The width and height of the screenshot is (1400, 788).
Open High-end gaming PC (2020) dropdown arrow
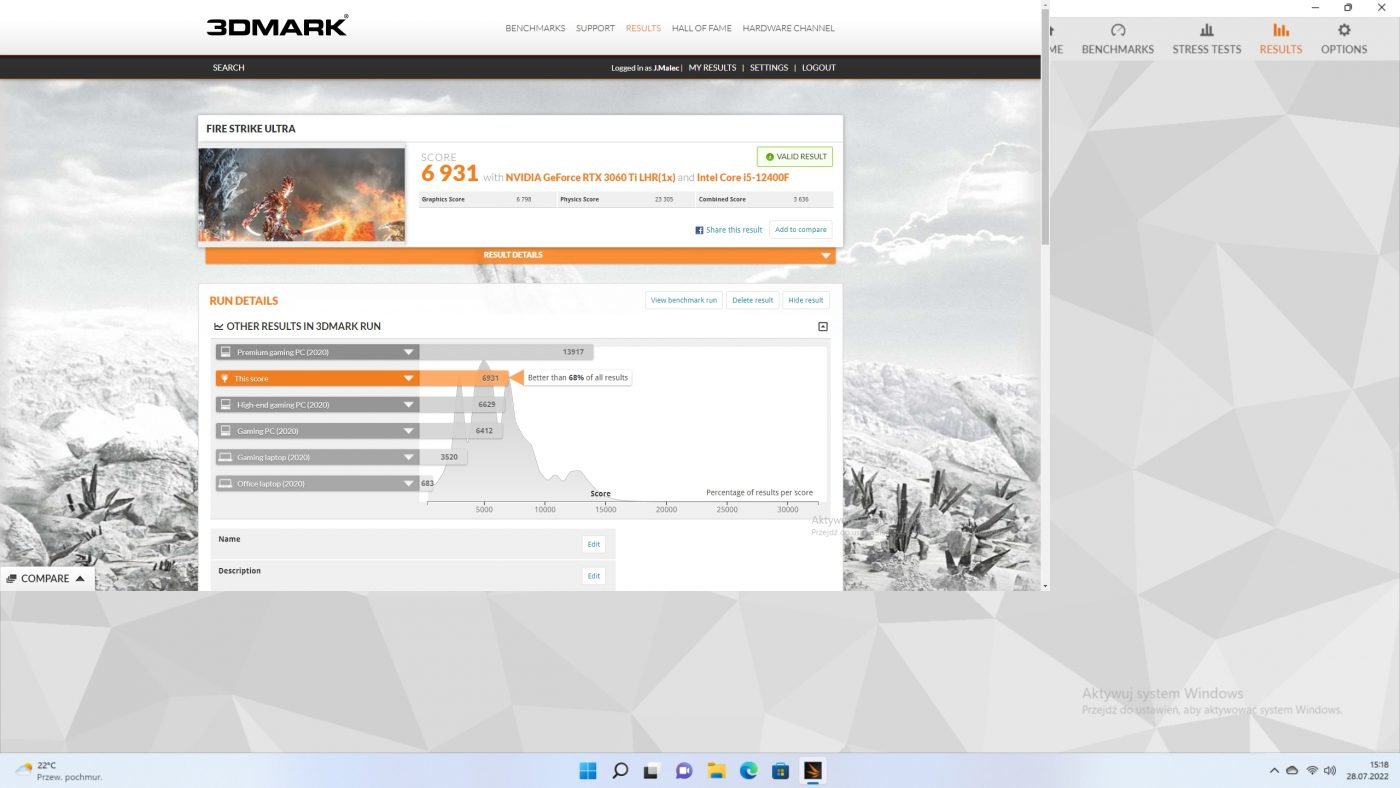(x=409, y=405)
